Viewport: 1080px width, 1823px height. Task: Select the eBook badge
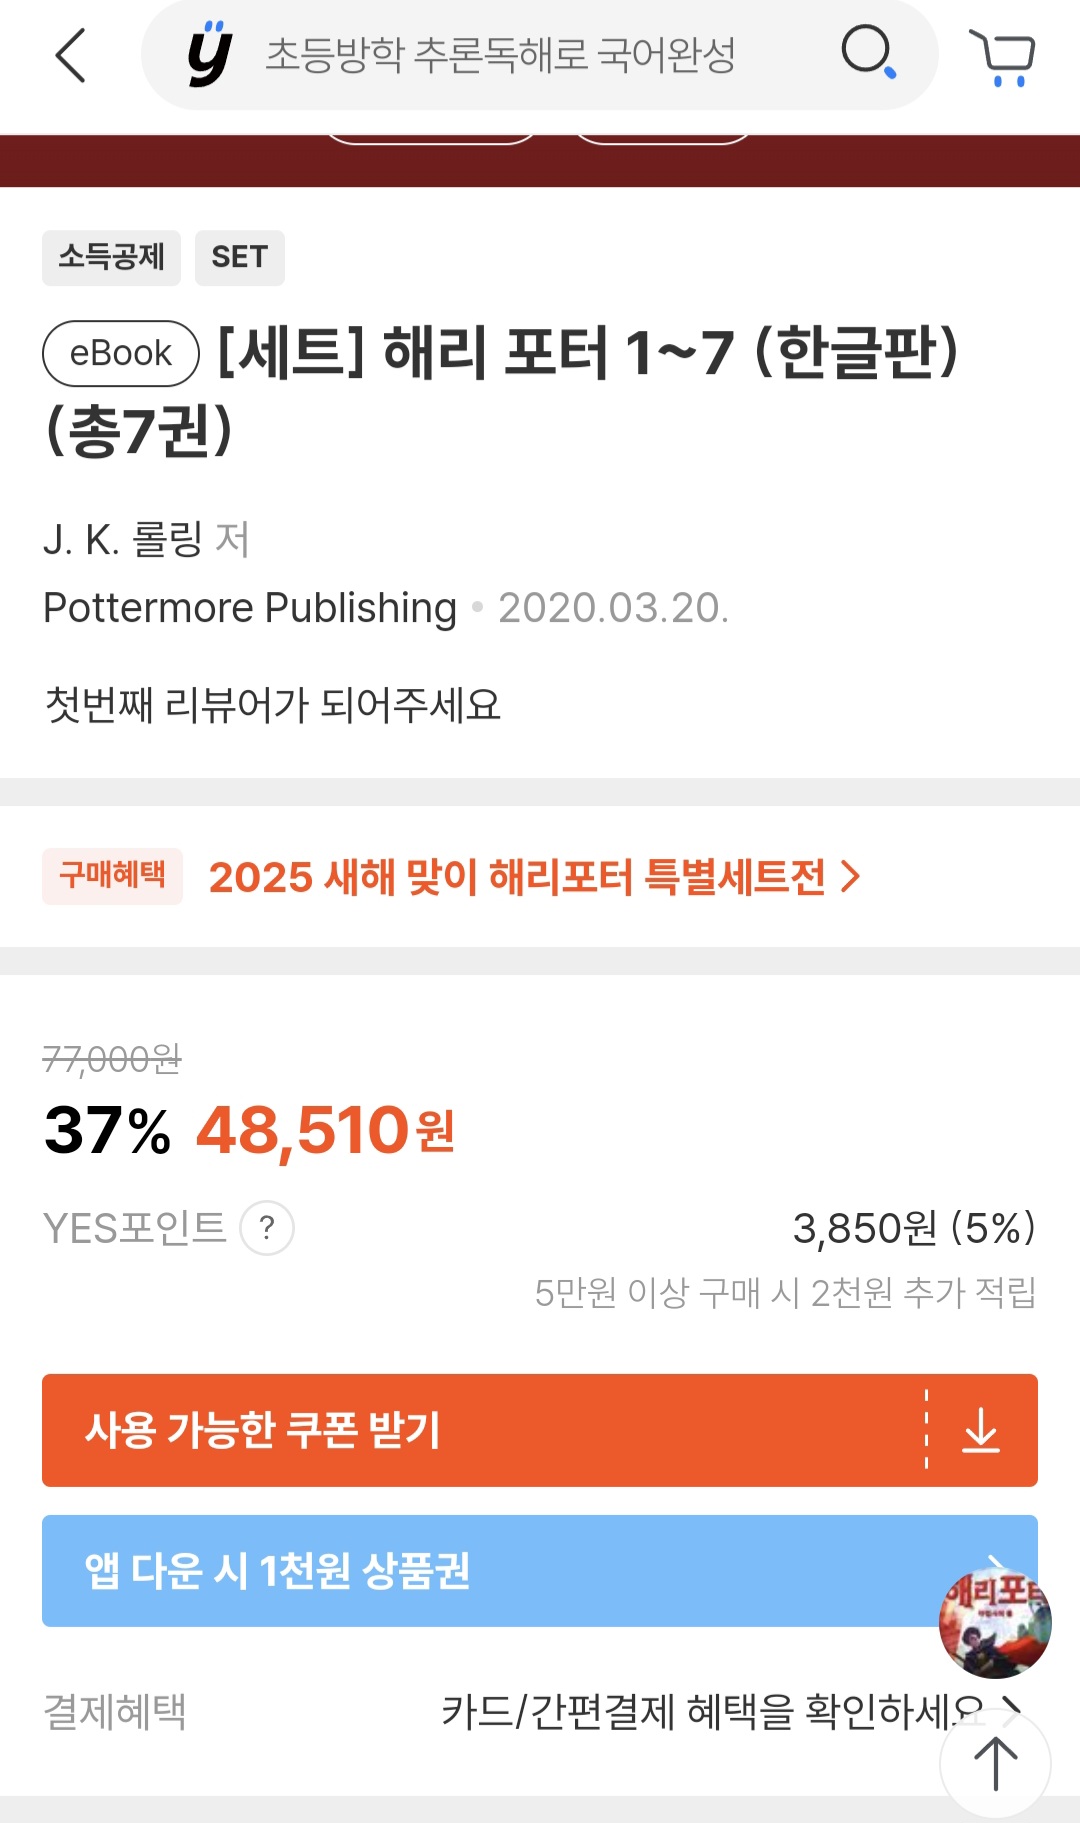click(x=121, y=353)
